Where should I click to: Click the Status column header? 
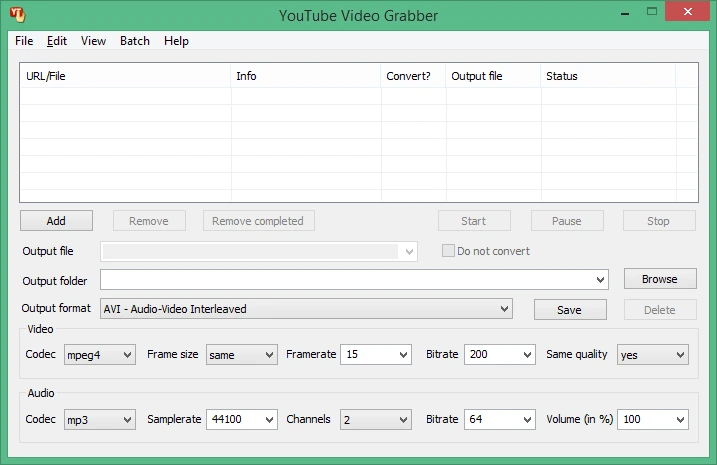coord(608,76)
